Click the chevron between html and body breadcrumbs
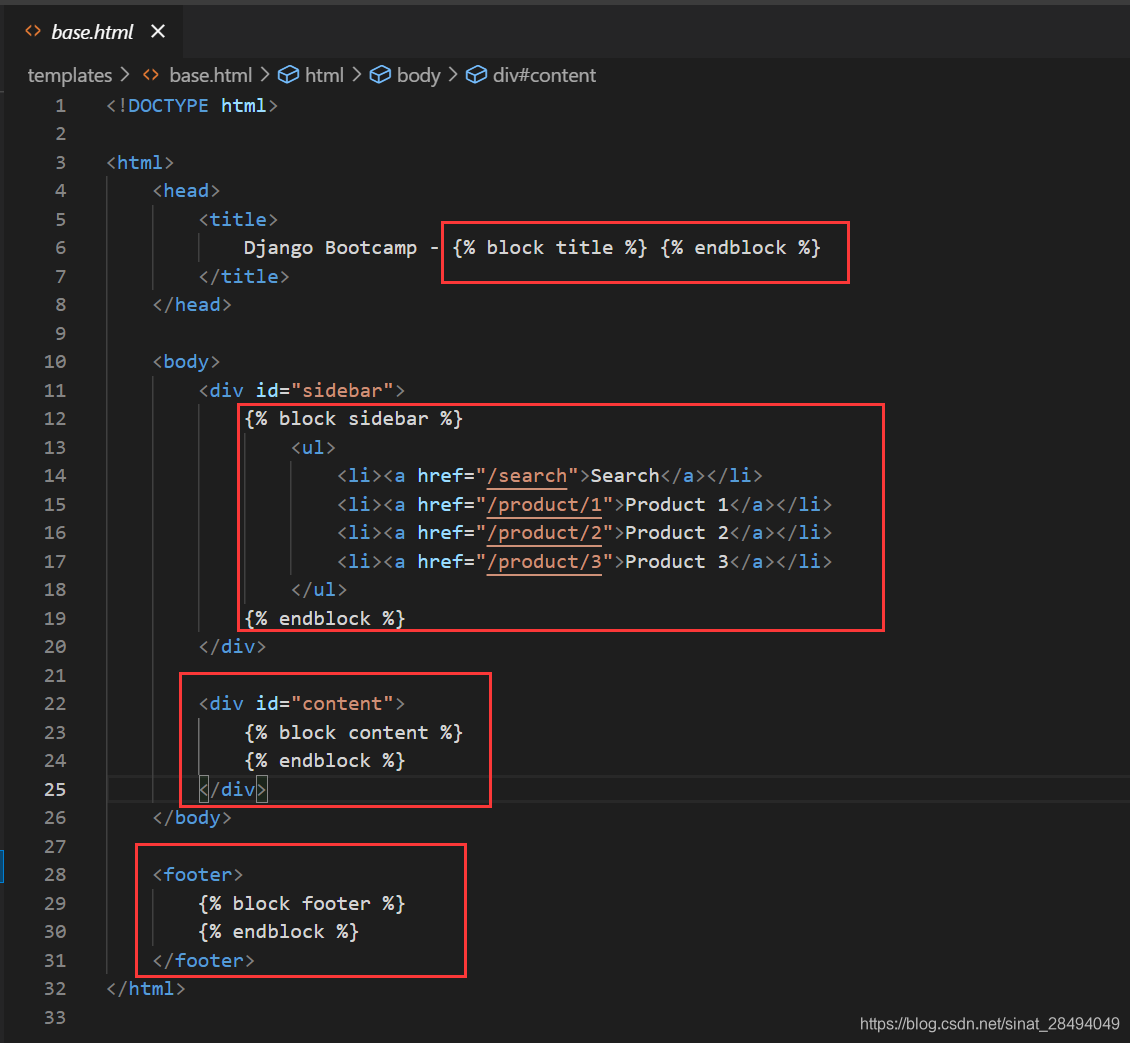Screen dimensions: 1130x1043 coord(356,75)
